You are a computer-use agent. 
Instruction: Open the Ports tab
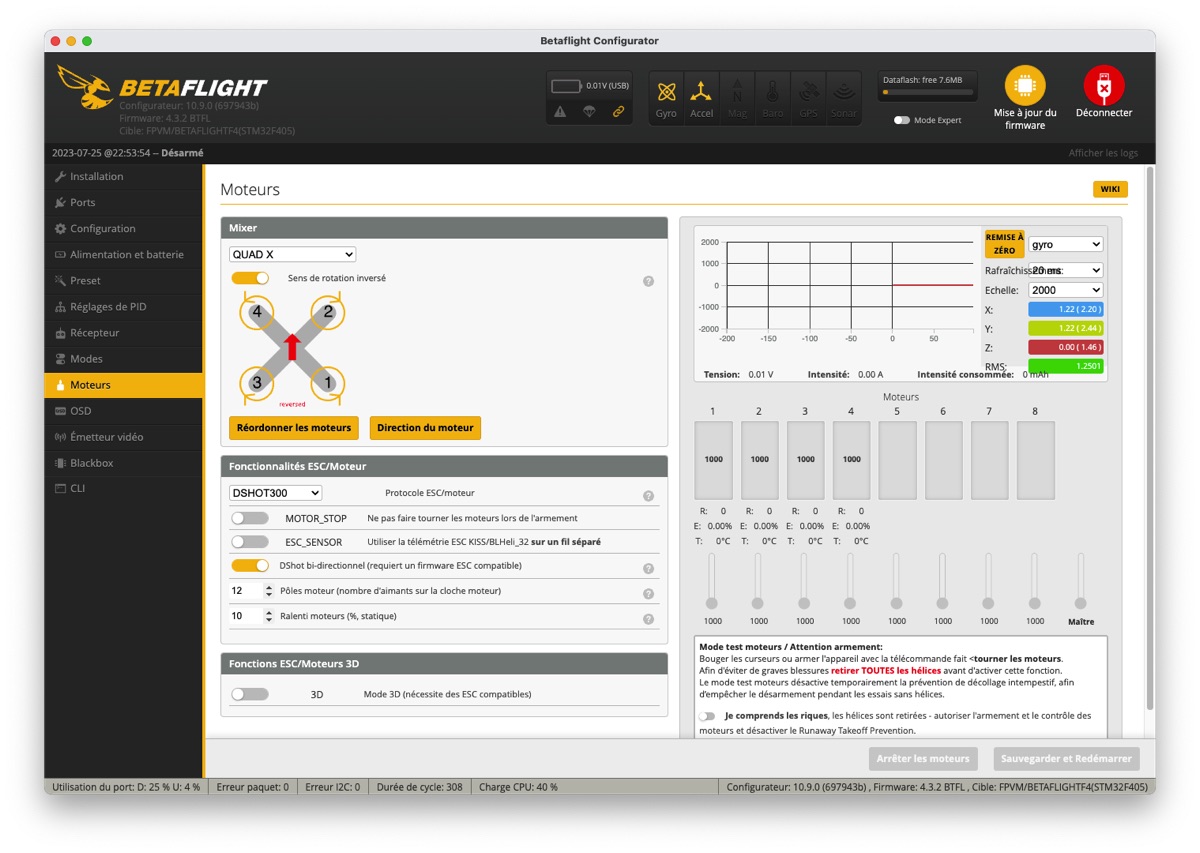point(124,202)
